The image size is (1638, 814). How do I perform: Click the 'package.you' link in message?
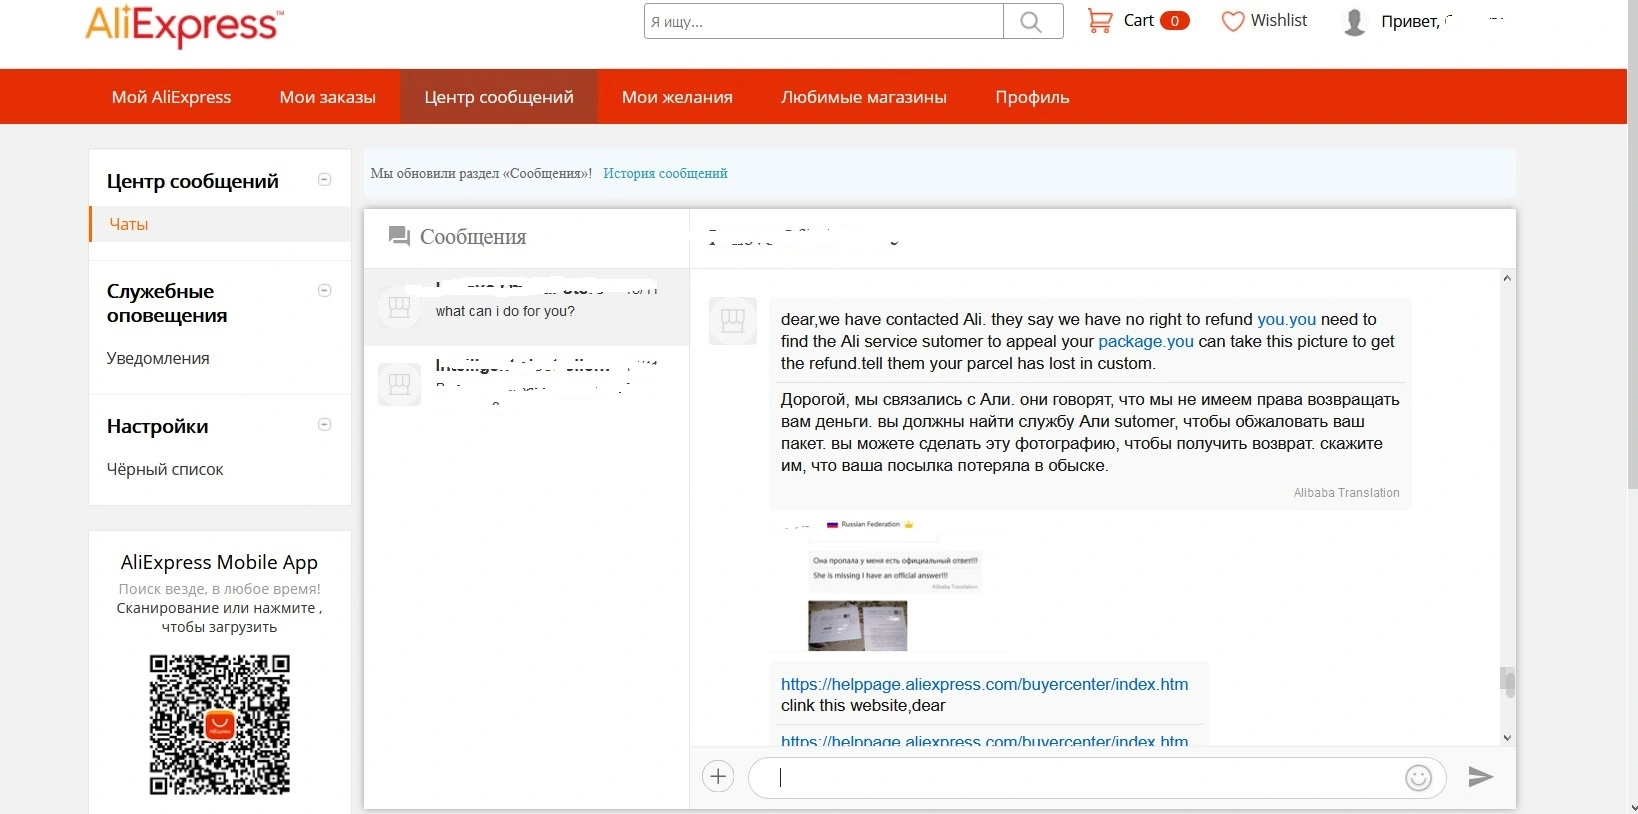[x=1146, y=341]
